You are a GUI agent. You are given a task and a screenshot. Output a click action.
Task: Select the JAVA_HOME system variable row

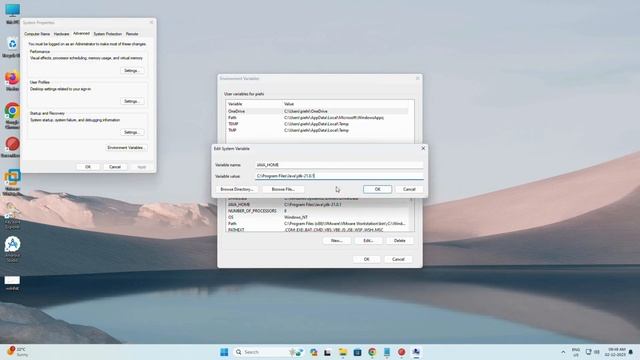tap(318, 204)
